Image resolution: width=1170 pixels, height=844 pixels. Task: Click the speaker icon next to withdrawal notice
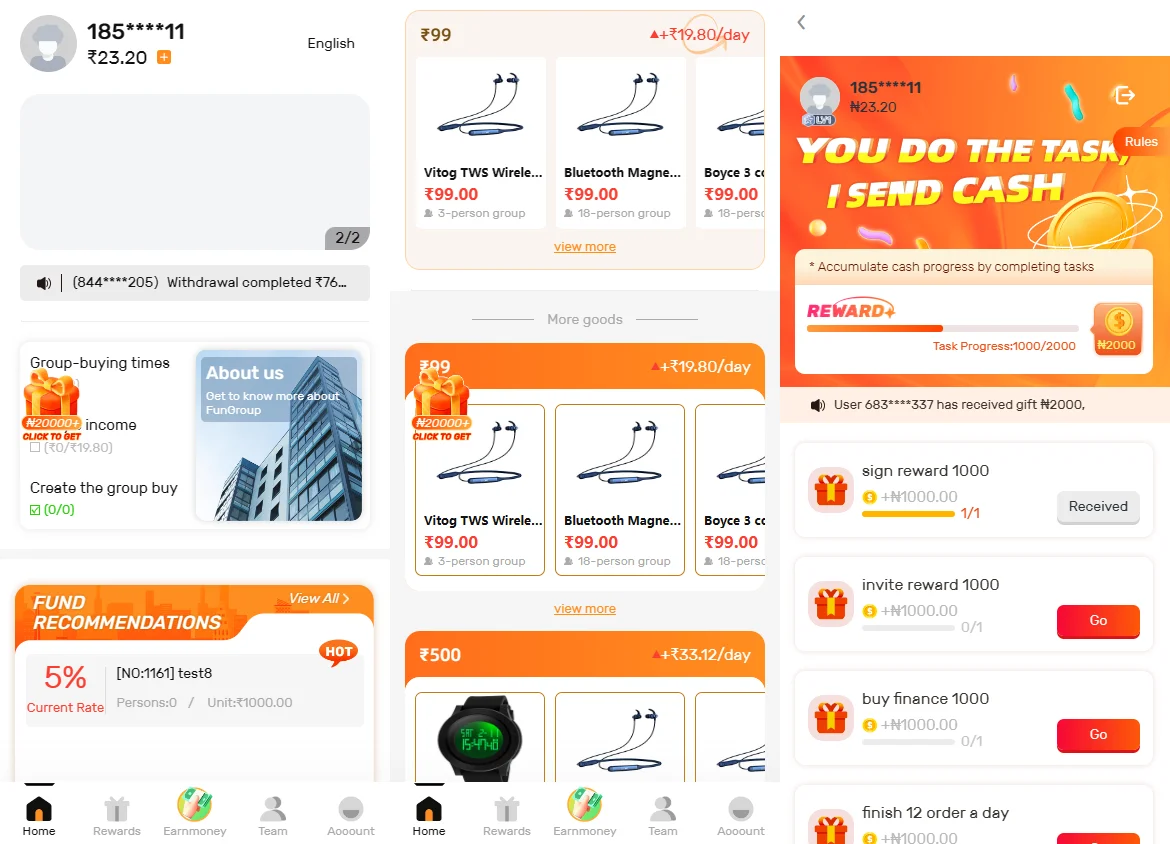coord(44,283)
